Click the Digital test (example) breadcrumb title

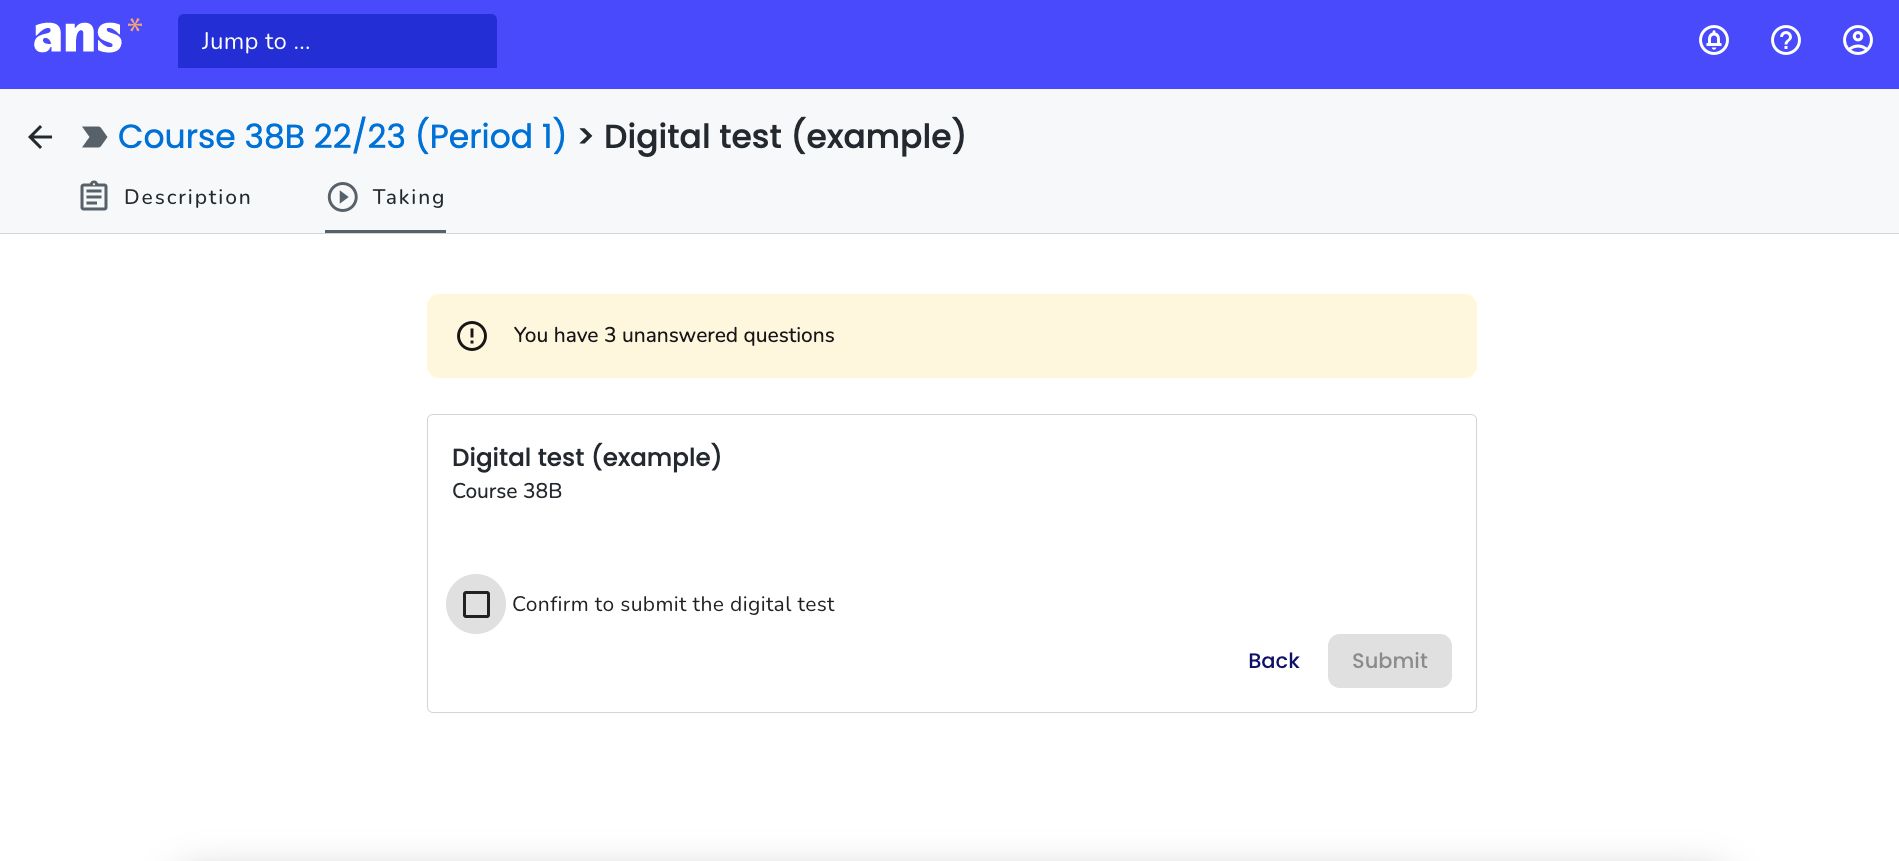pos(785,136)
